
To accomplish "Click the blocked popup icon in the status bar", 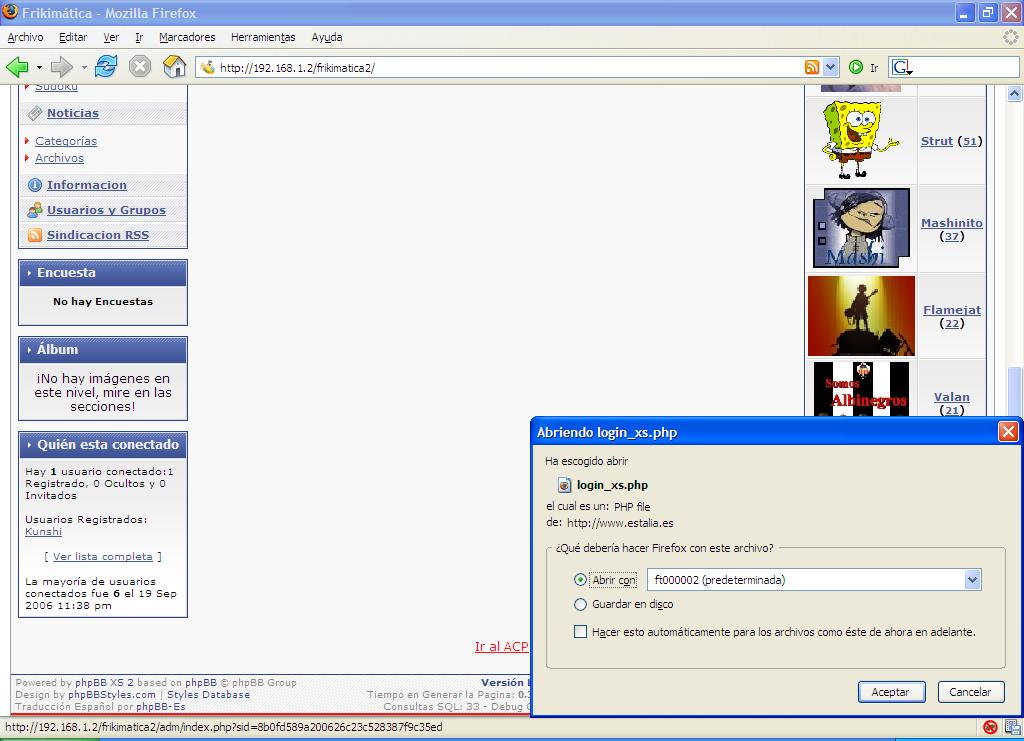I will coord(990,727).
